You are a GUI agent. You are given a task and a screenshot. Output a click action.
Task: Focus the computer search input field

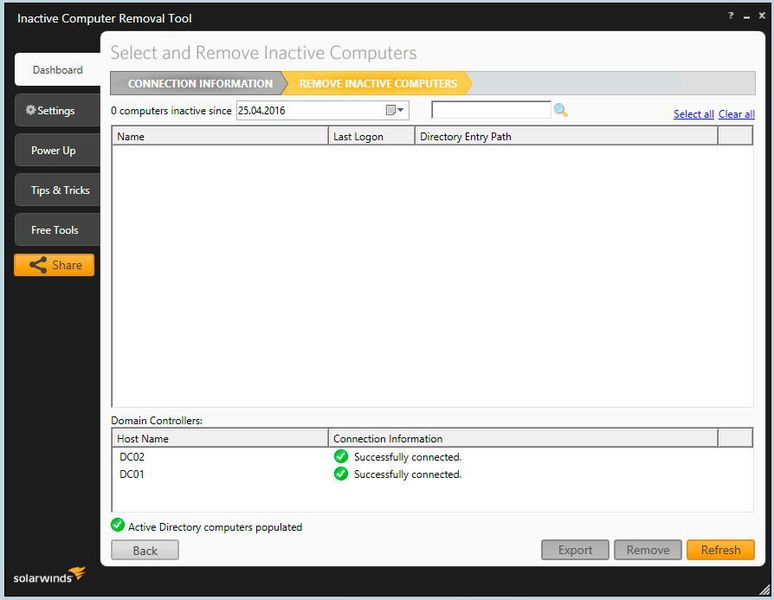(x=491, y=110)
